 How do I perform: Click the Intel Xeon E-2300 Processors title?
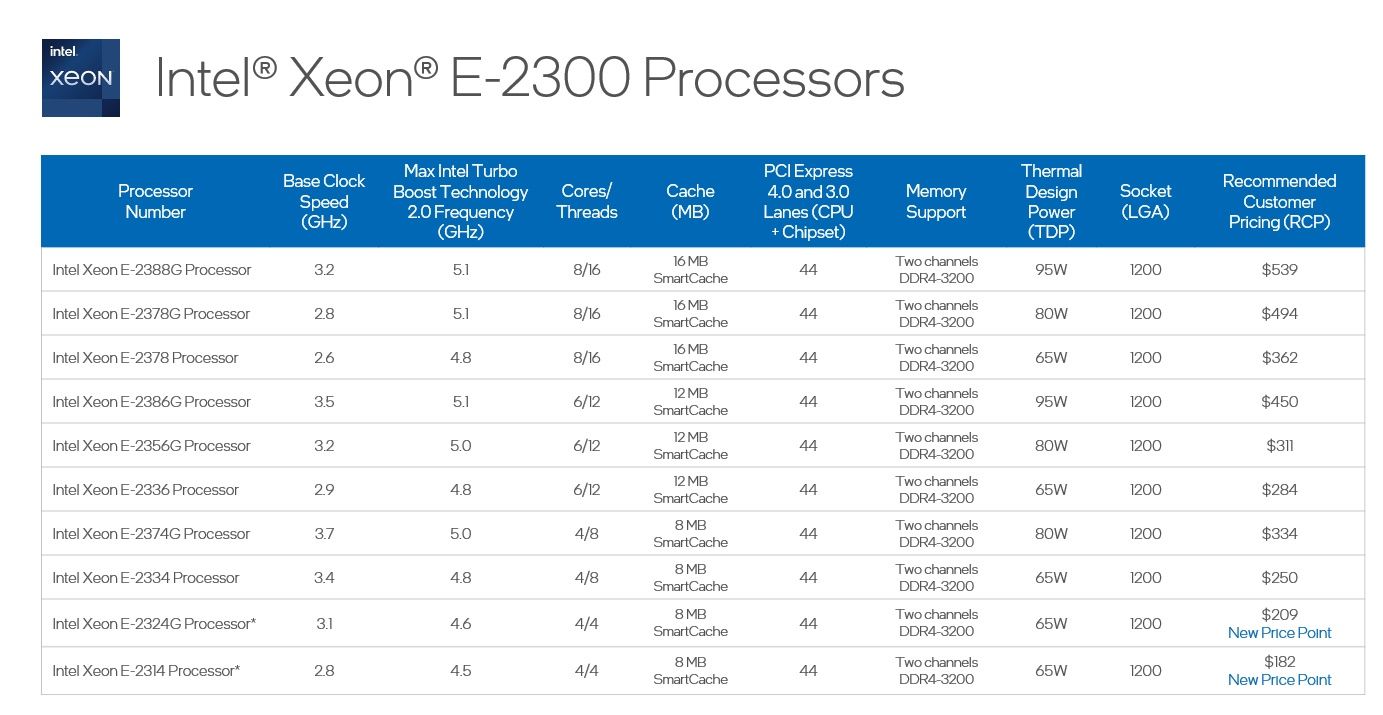(x=529, y=78)
